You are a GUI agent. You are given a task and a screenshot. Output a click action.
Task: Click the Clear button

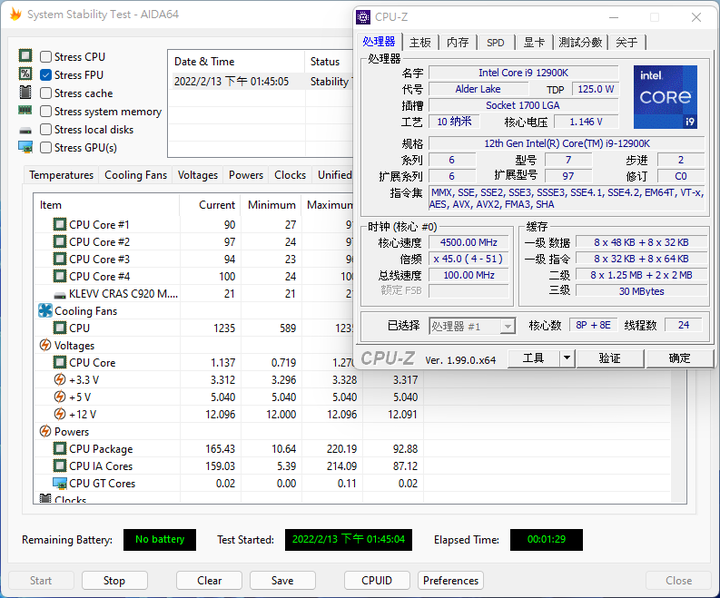[209, 581]
